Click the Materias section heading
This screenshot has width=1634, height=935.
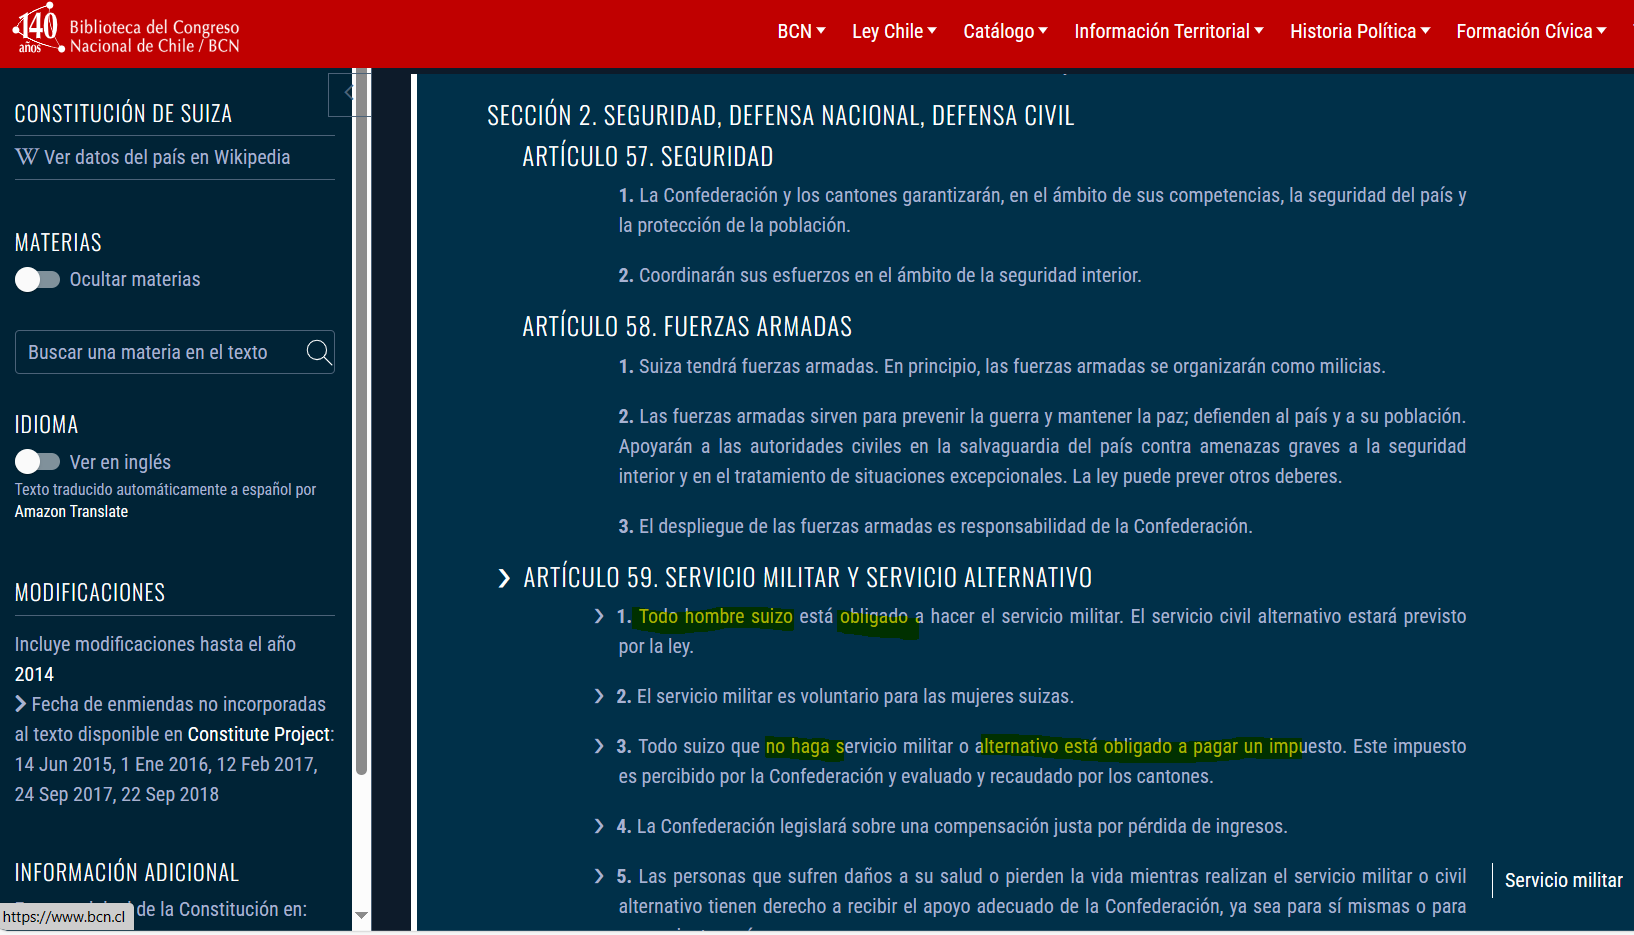tap(58, 243)
